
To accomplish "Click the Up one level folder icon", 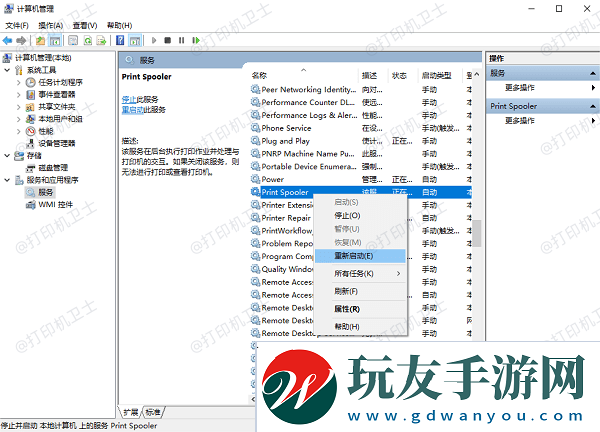I will (x=40, y=40).
